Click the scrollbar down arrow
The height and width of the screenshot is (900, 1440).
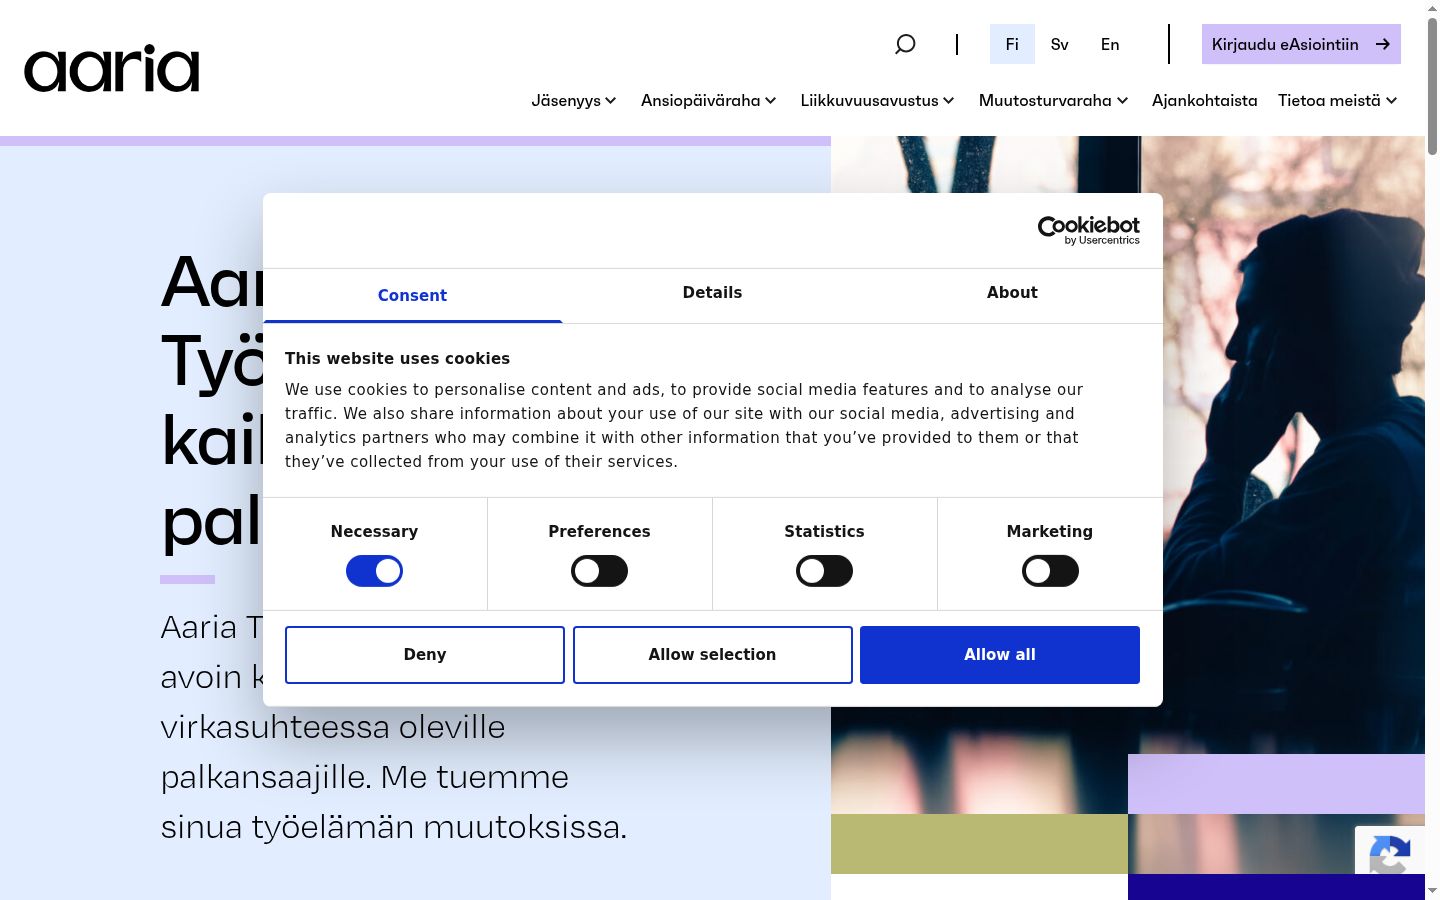click(x=1432, y=890)
